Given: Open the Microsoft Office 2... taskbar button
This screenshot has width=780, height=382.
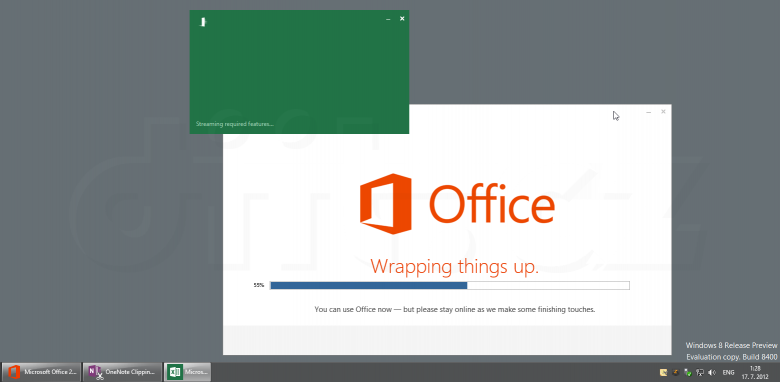Looking at the screenshot, I should click(40, 372).
